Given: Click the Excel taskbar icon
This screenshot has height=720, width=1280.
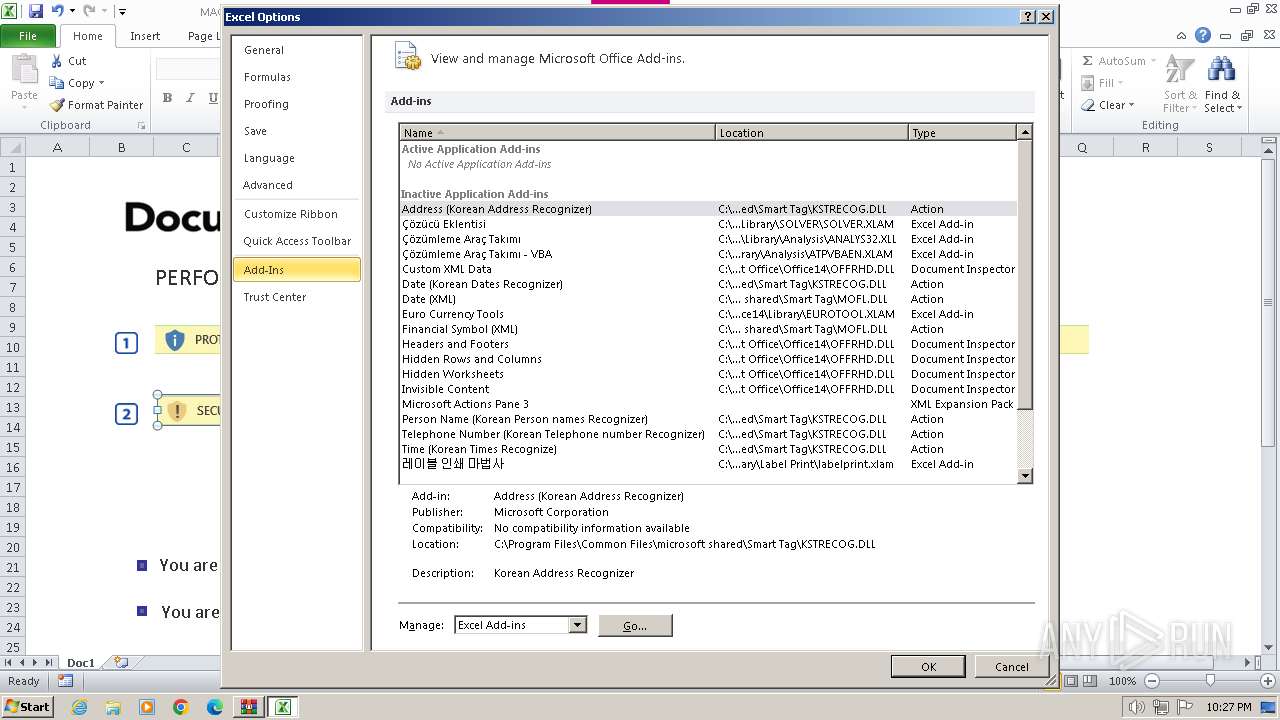Looking at the screenshot, I should click(282, 707).
